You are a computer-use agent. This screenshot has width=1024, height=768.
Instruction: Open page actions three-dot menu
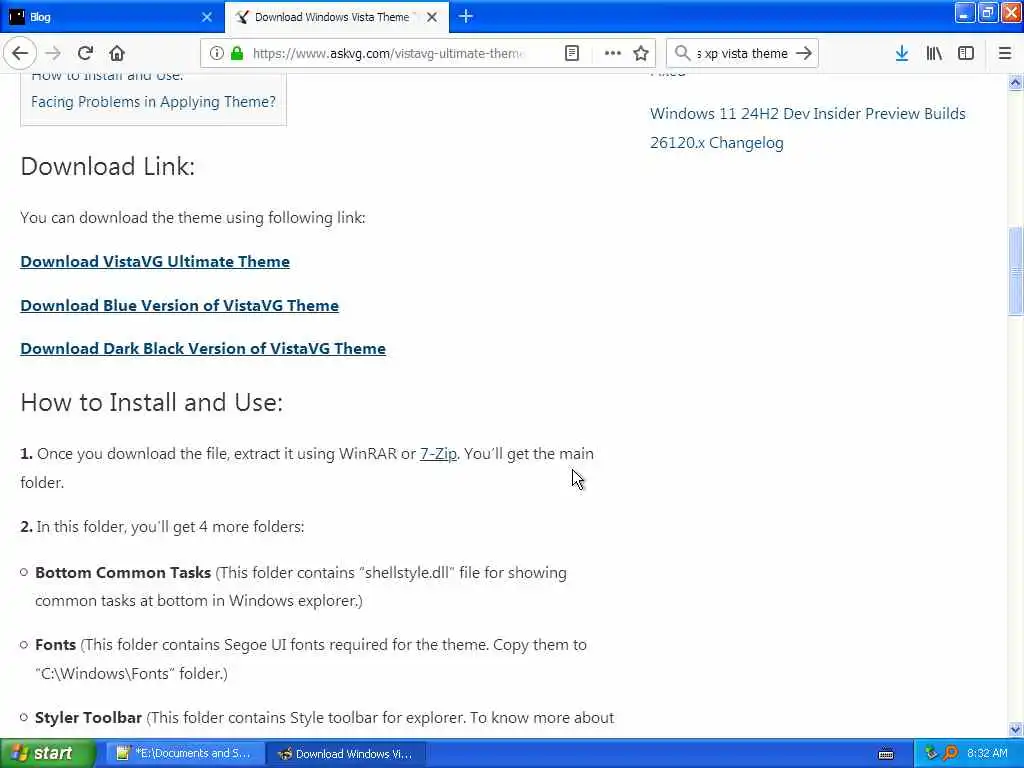(x=613, y=54)
